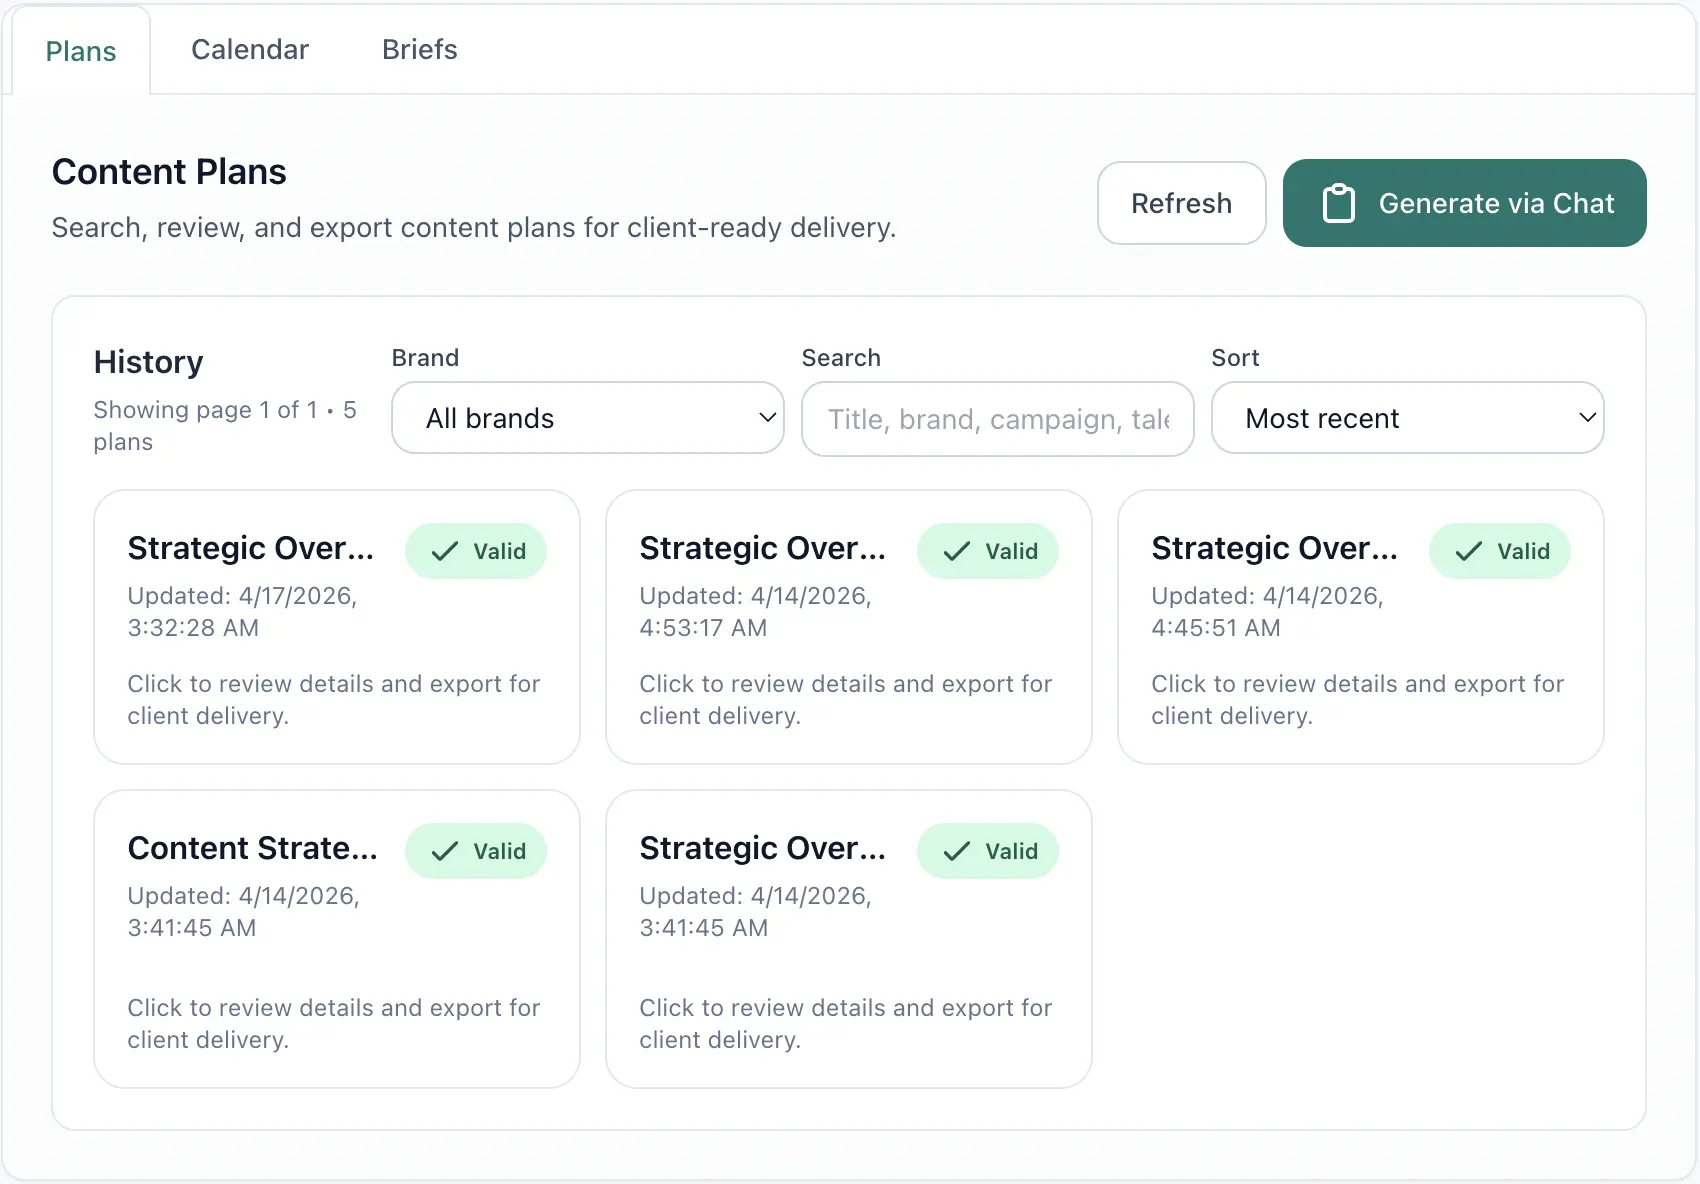1700x1184 pixels.
Task: Switch to the Calendar tab
Action: click(x=250, y=50)
